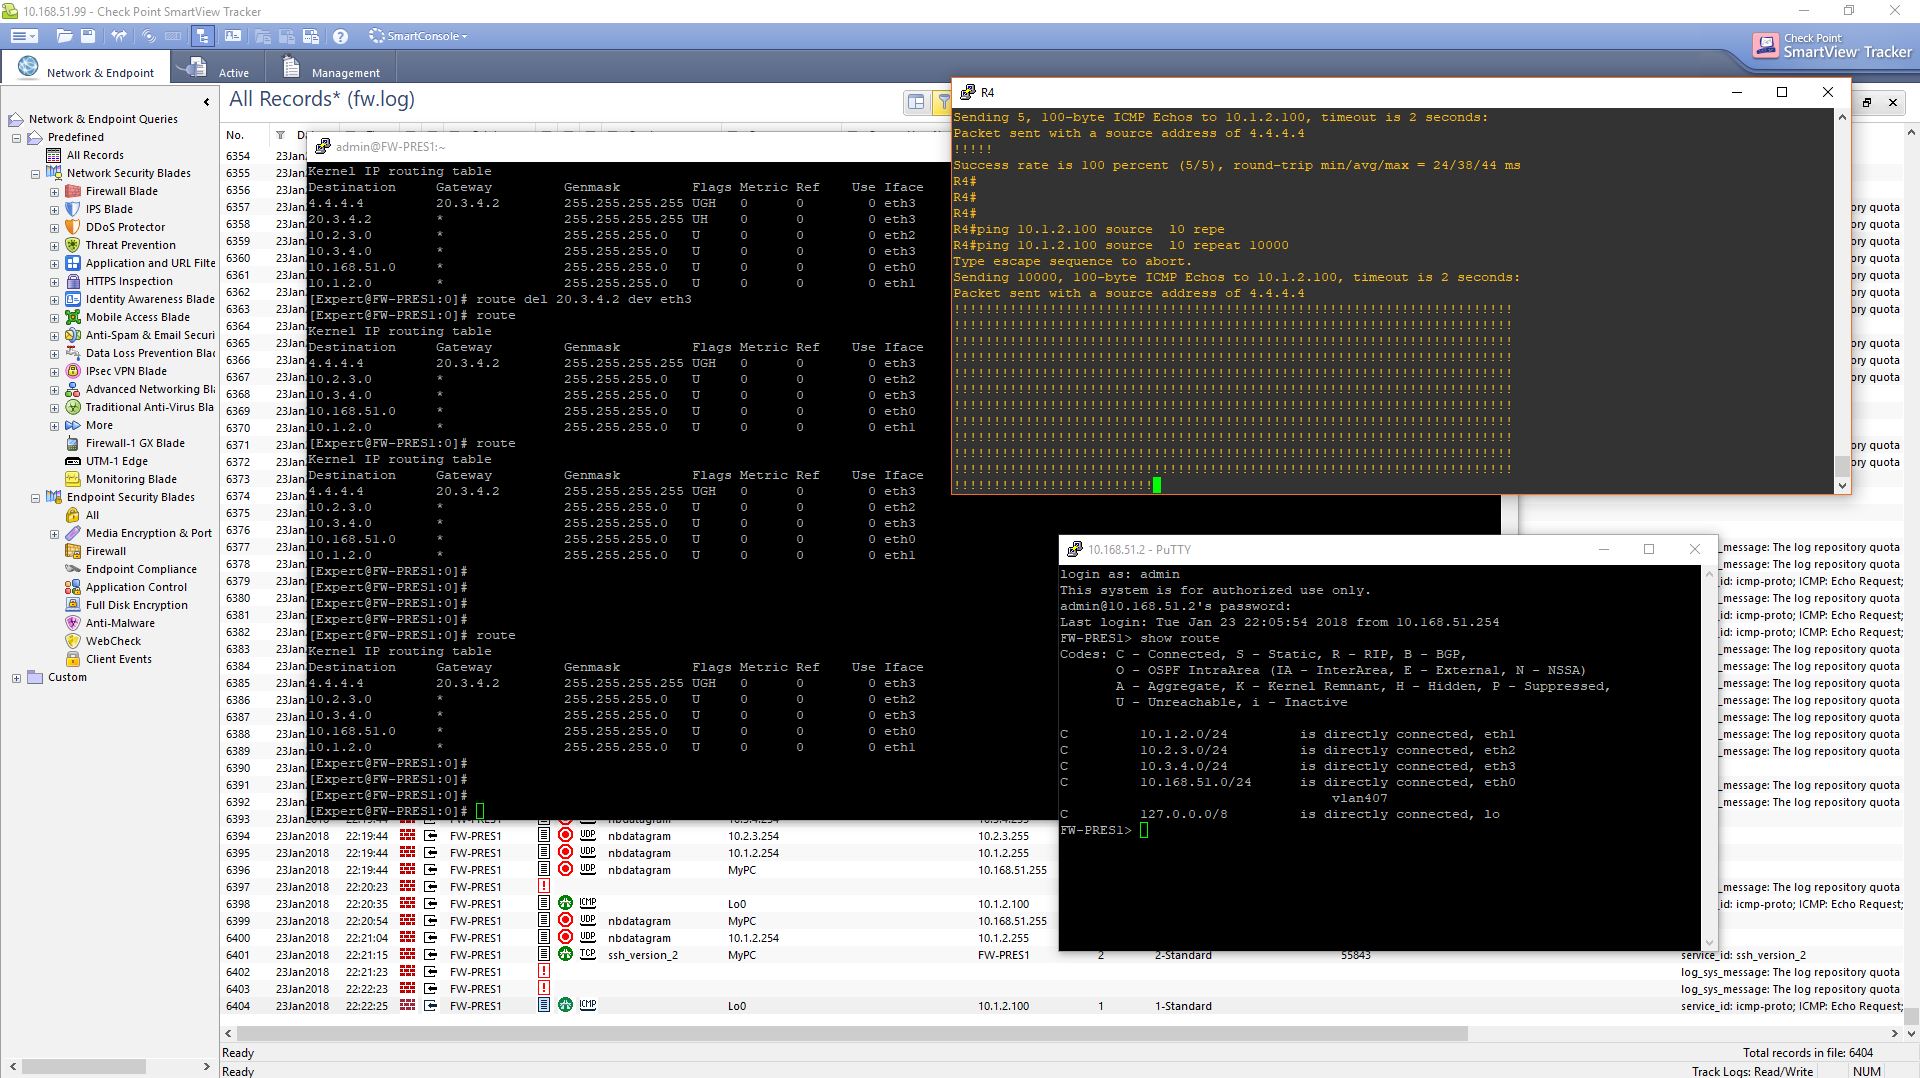
Task: Open Client Events query
Action: click(119, 659)
